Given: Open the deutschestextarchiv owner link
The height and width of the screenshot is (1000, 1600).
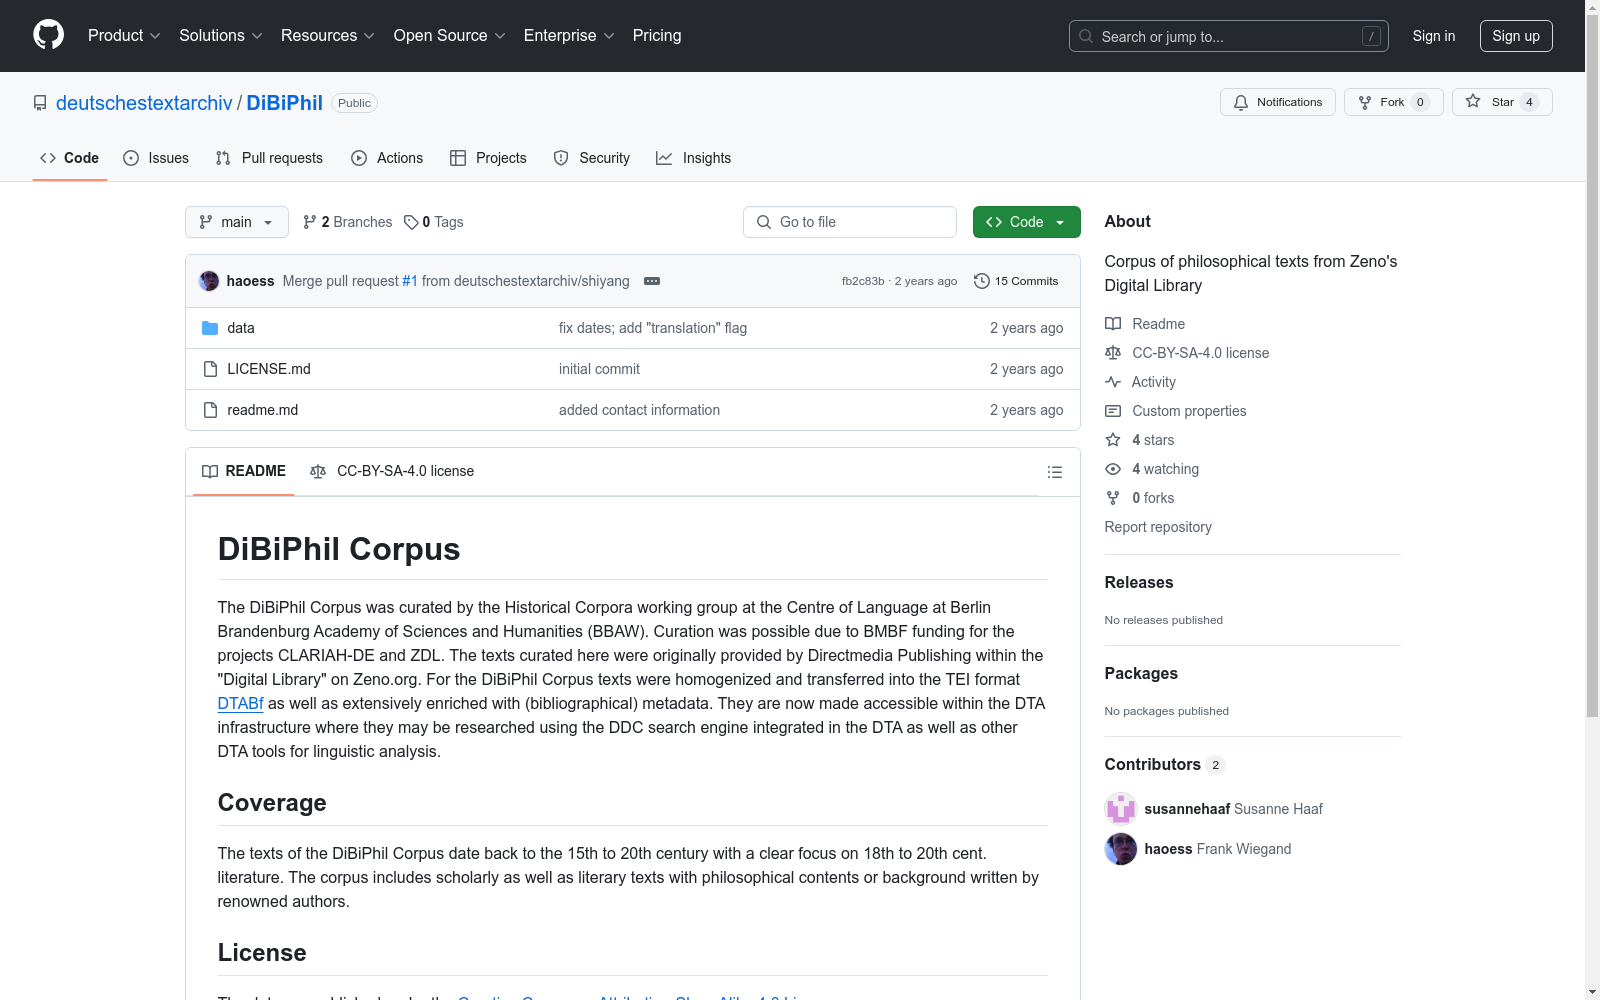Looking at the screenshot, I should coord(144,103).
